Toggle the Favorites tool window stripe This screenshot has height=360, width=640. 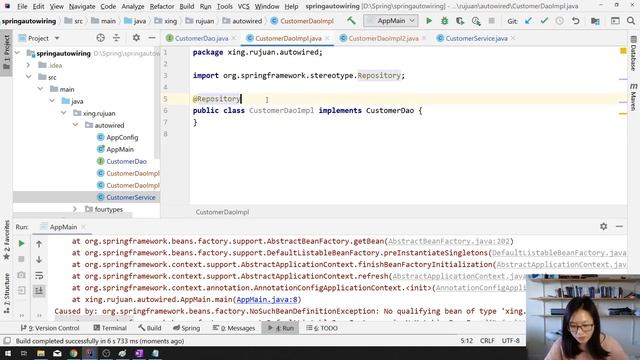pyautogui.click(x=7, y=241)
